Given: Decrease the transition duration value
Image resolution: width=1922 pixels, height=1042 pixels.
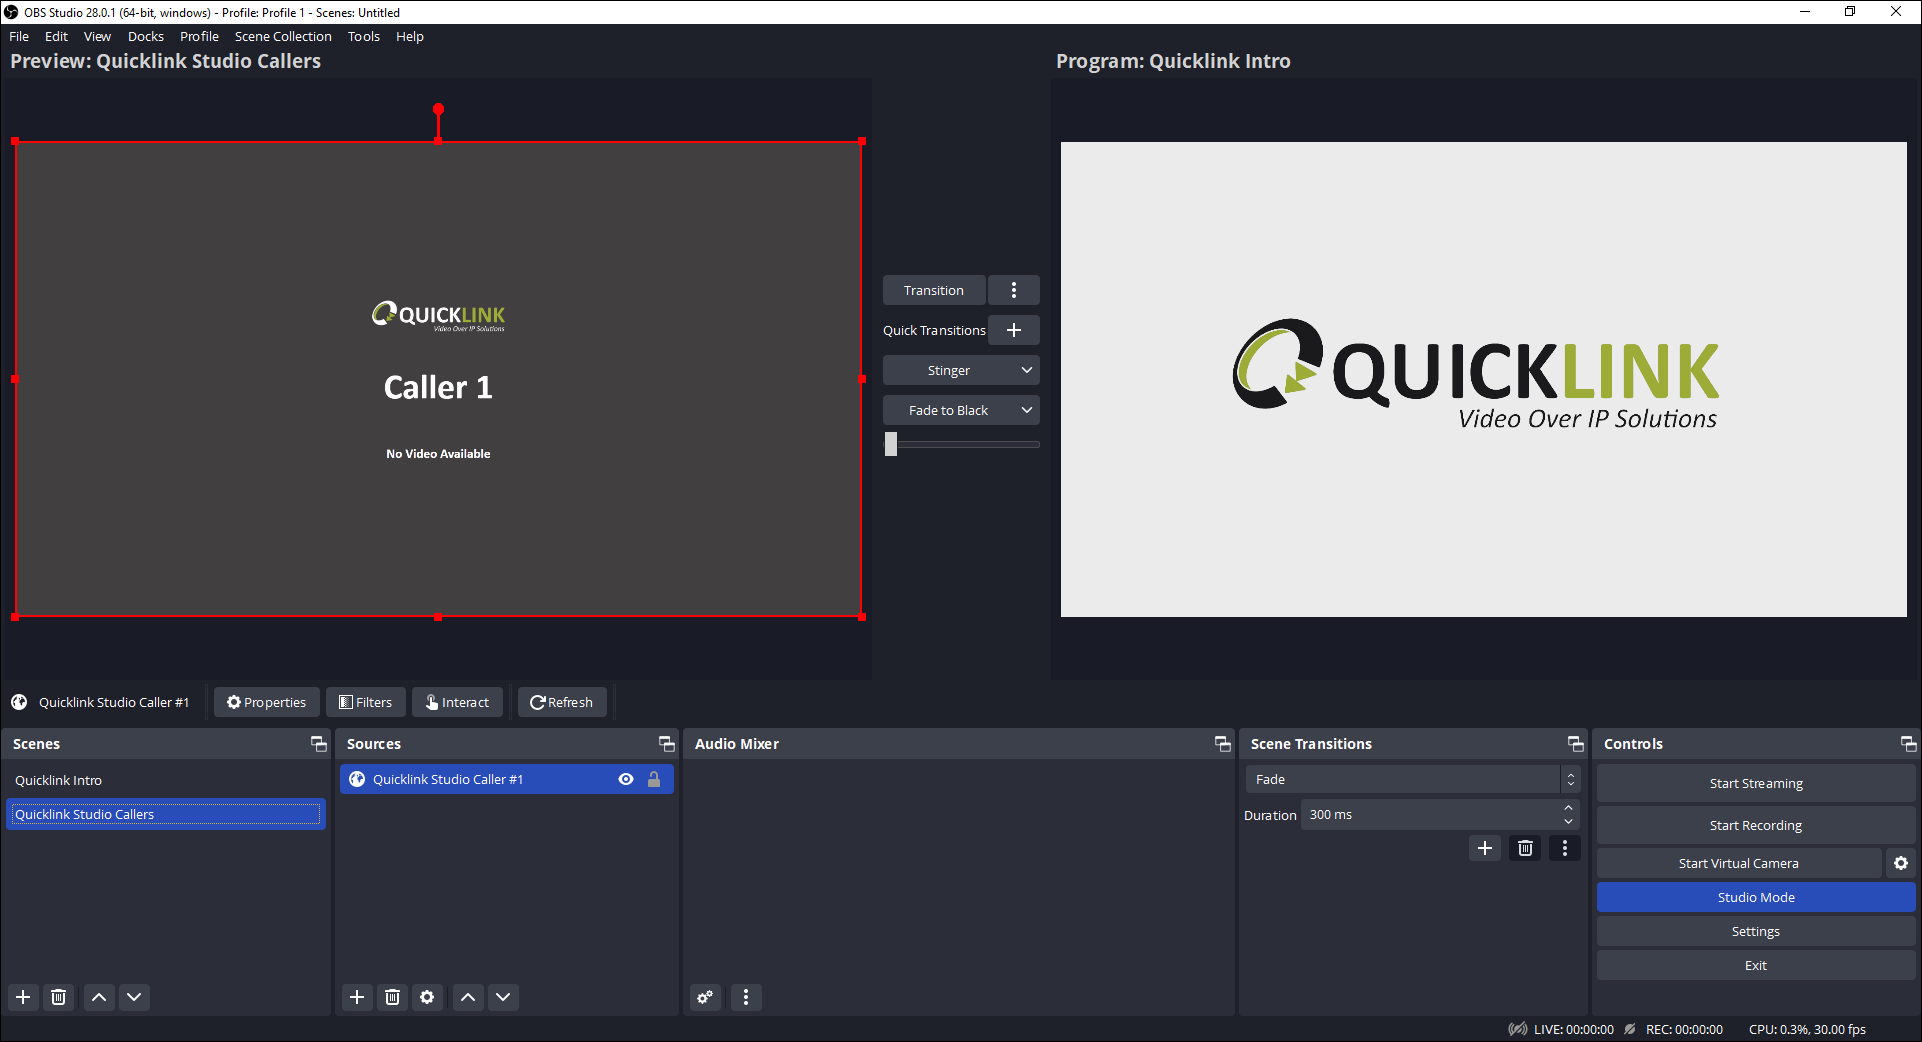Looking at the screenshot, I should [1568, 822].
